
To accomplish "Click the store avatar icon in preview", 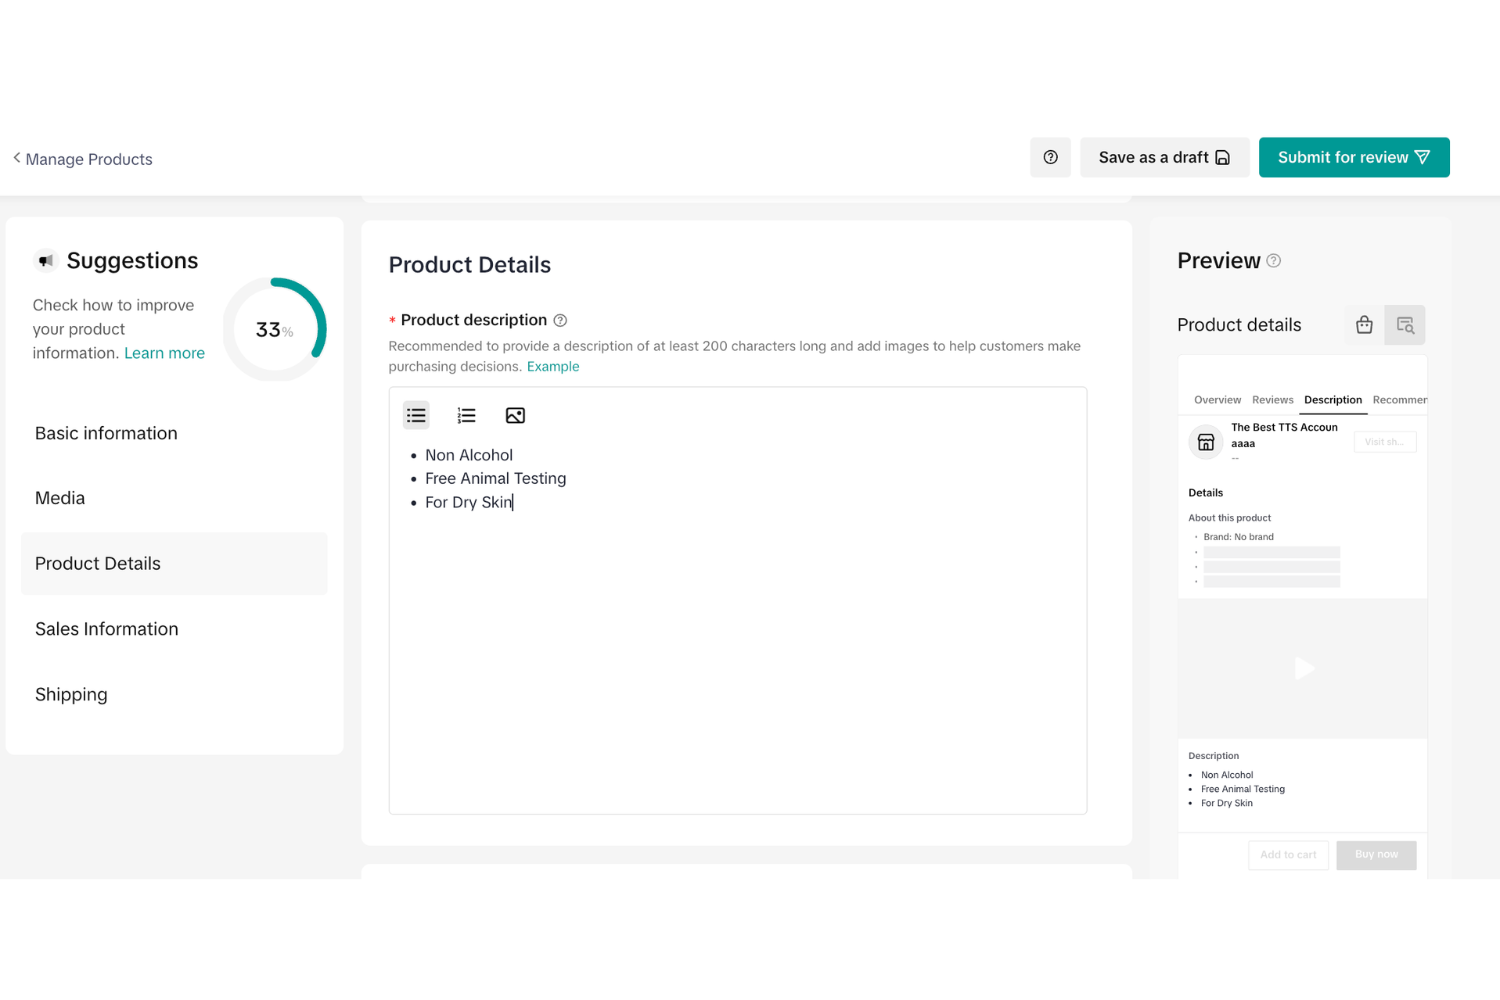I will point(1206,442).
